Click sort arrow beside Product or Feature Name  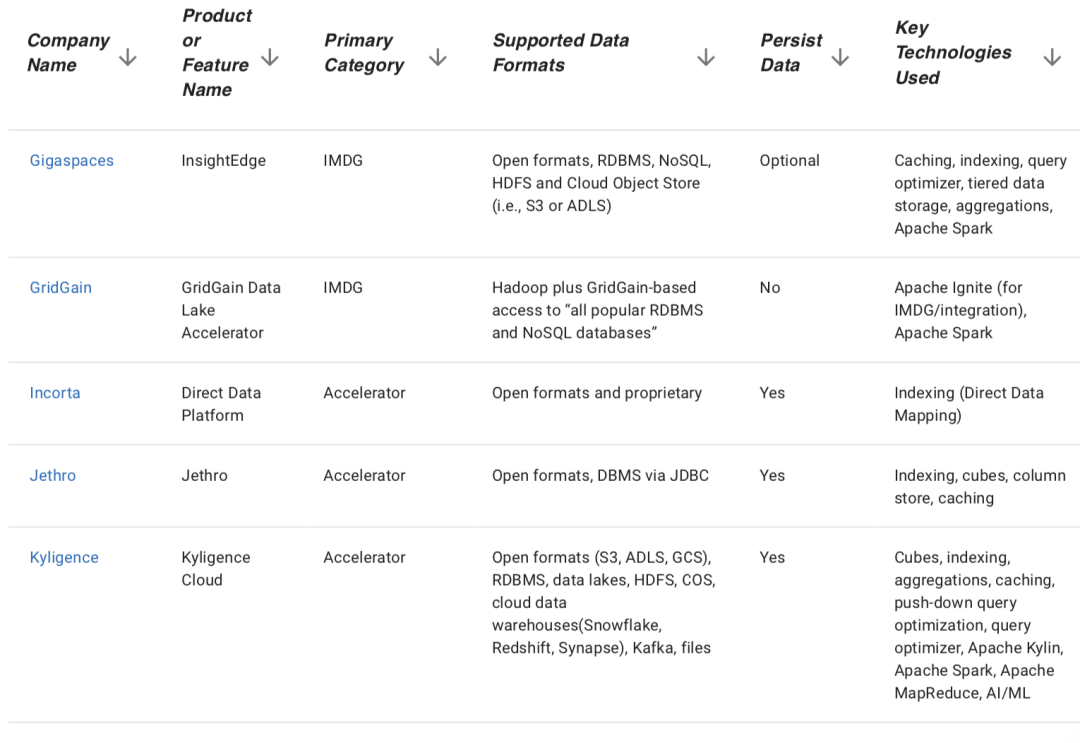[270, 58]
